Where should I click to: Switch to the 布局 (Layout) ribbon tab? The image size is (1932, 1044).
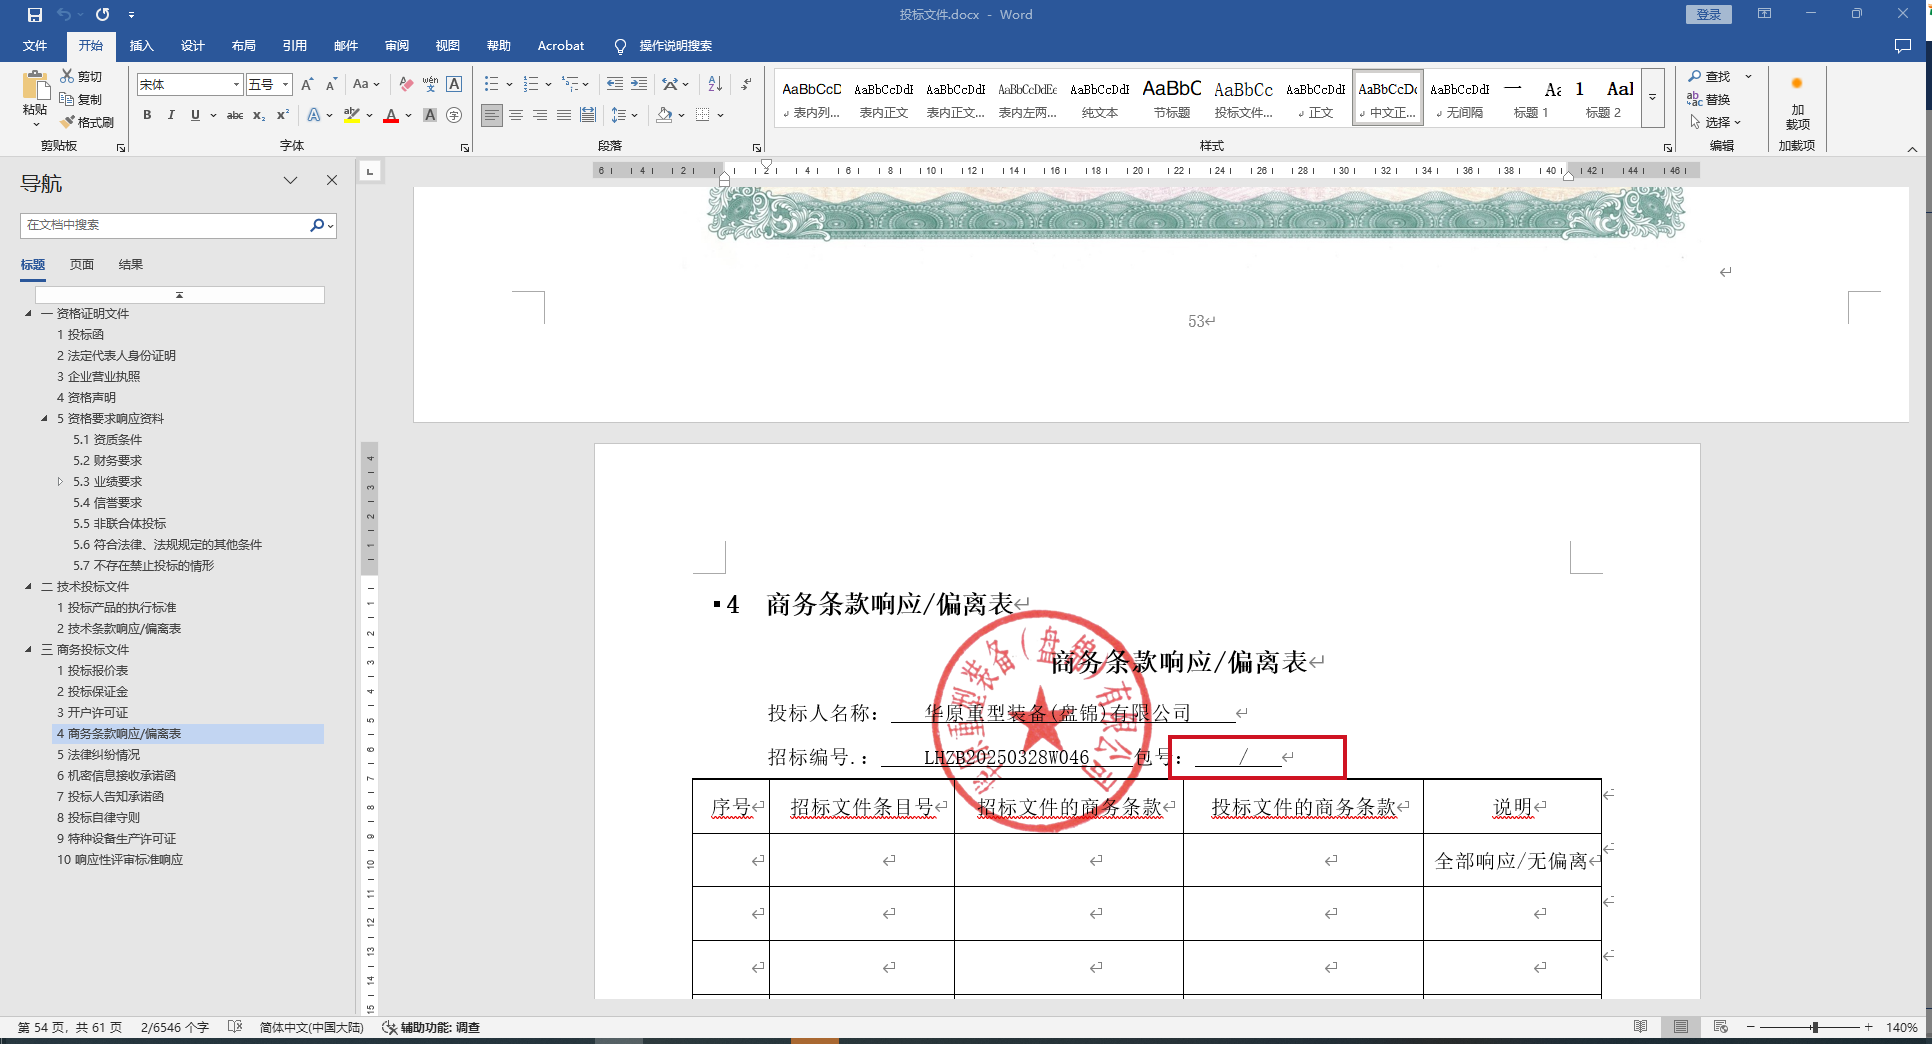[244, 46]
